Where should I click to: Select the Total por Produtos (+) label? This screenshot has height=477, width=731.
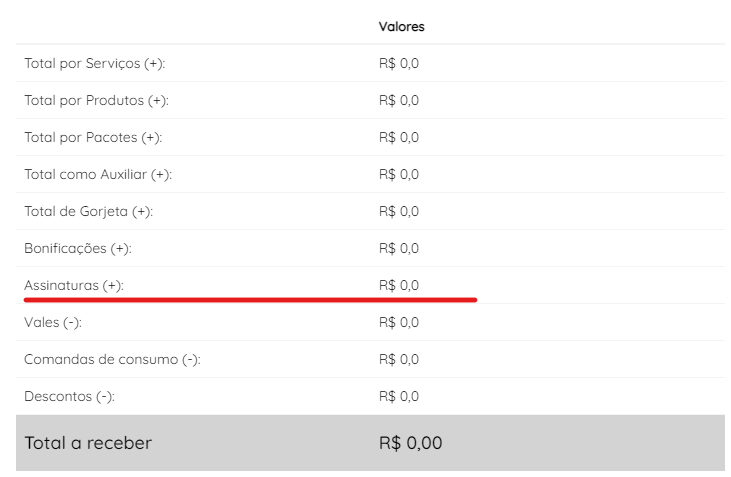(97, 100)
